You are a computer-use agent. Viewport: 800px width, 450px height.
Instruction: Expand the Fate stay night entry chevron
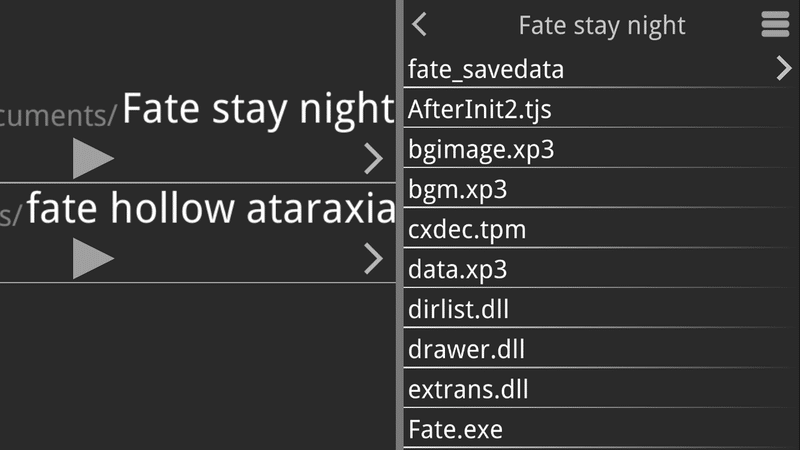click(373, 158)
